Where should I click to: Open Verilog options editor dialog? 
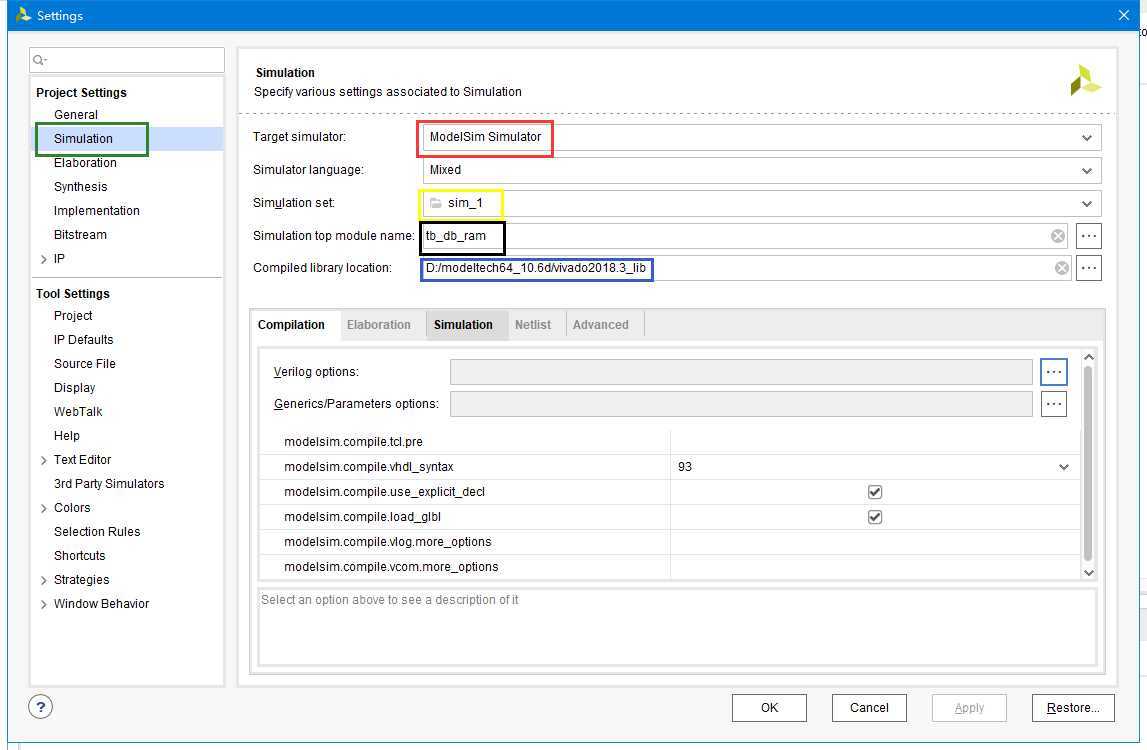tap(1053, 372)
